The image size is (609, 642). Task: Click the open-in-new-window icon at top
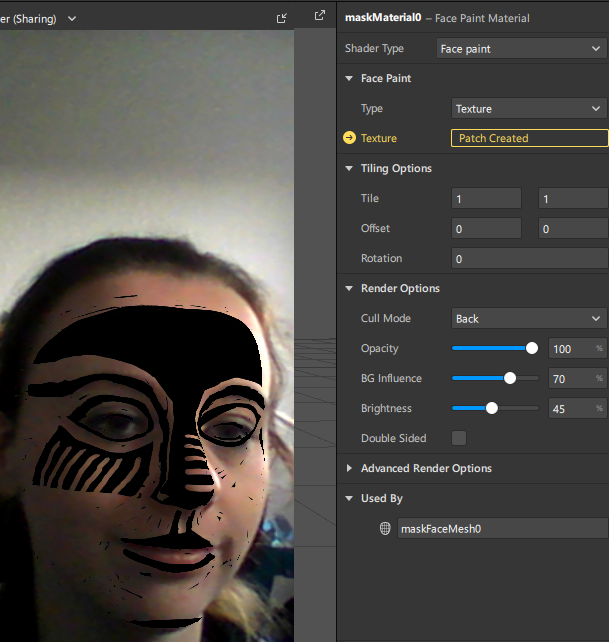point(320,16)
